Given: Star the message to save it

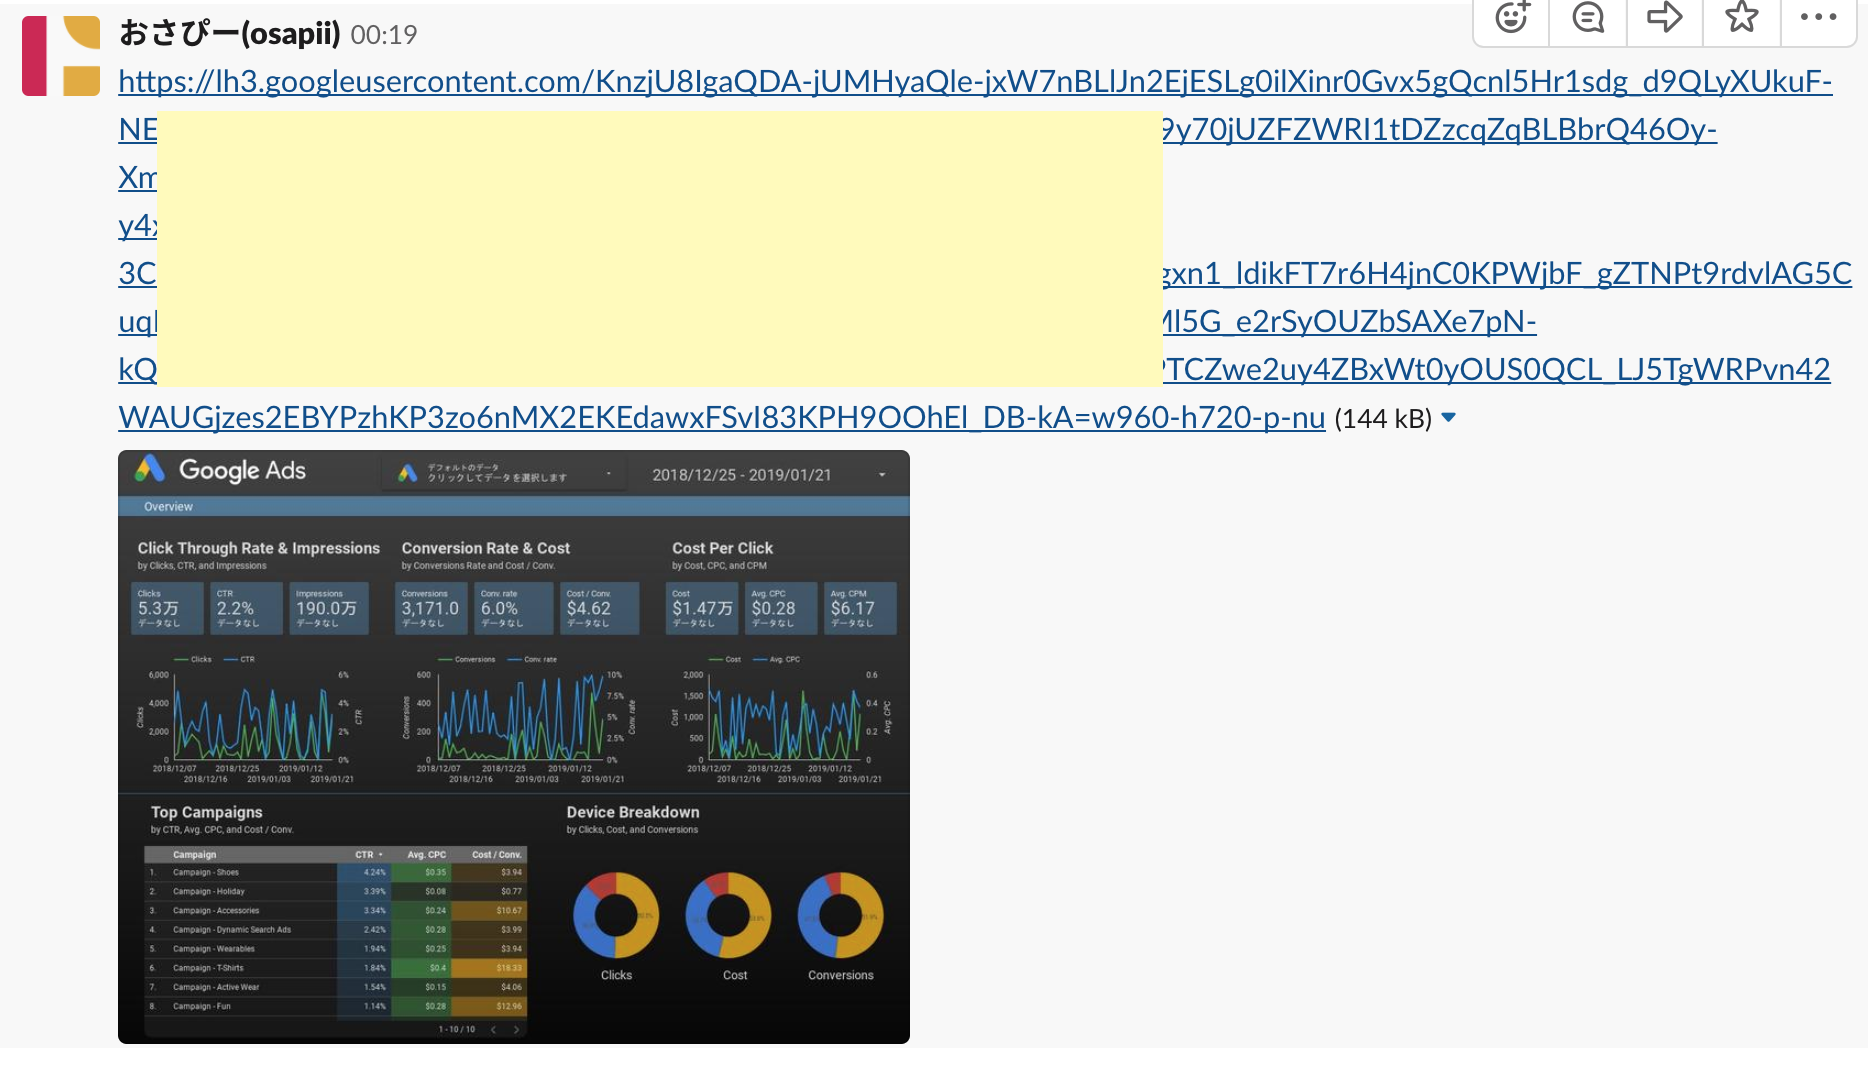Looking at the screenshot, I should 1742,18.
